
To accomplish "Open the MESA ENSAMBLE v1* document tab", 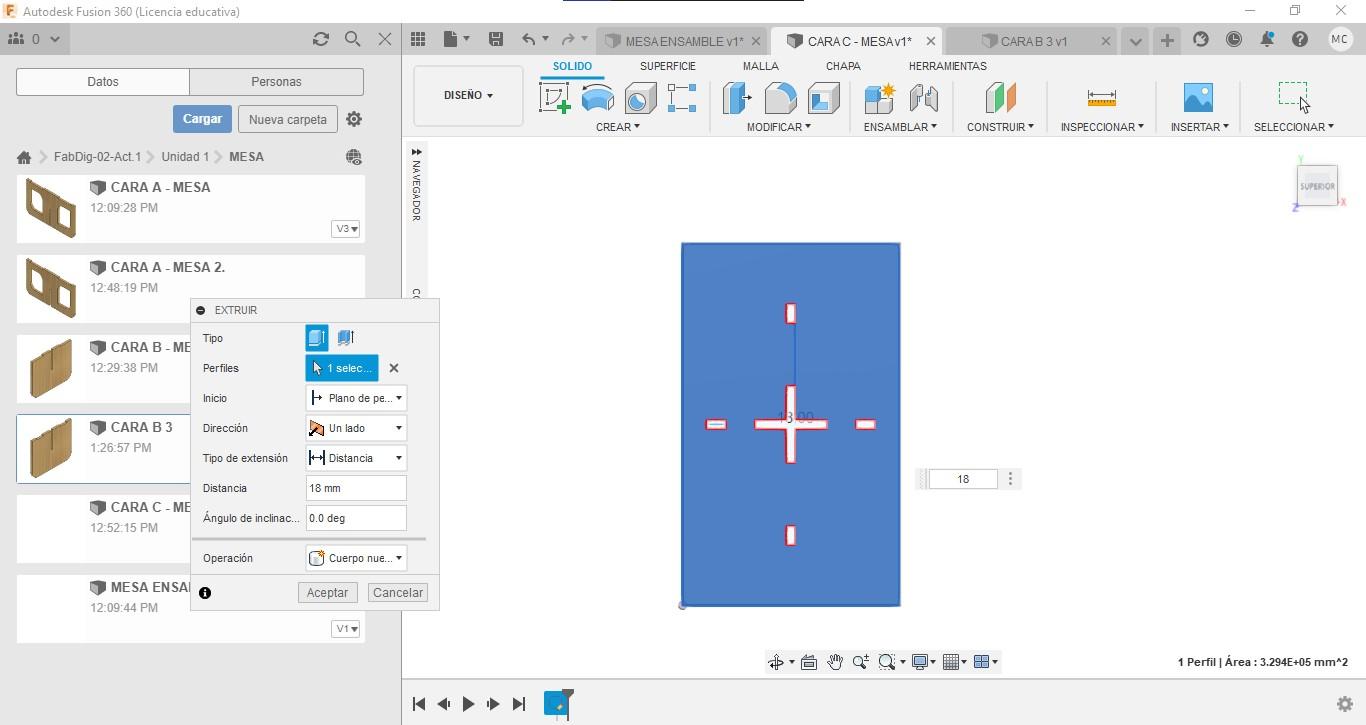I will tap(684, 41).
